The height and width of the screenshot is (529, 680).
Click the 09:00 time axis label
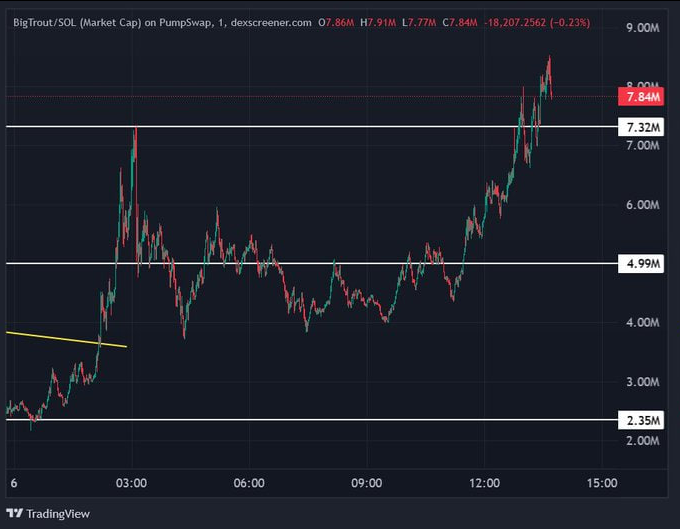point(367,483)
